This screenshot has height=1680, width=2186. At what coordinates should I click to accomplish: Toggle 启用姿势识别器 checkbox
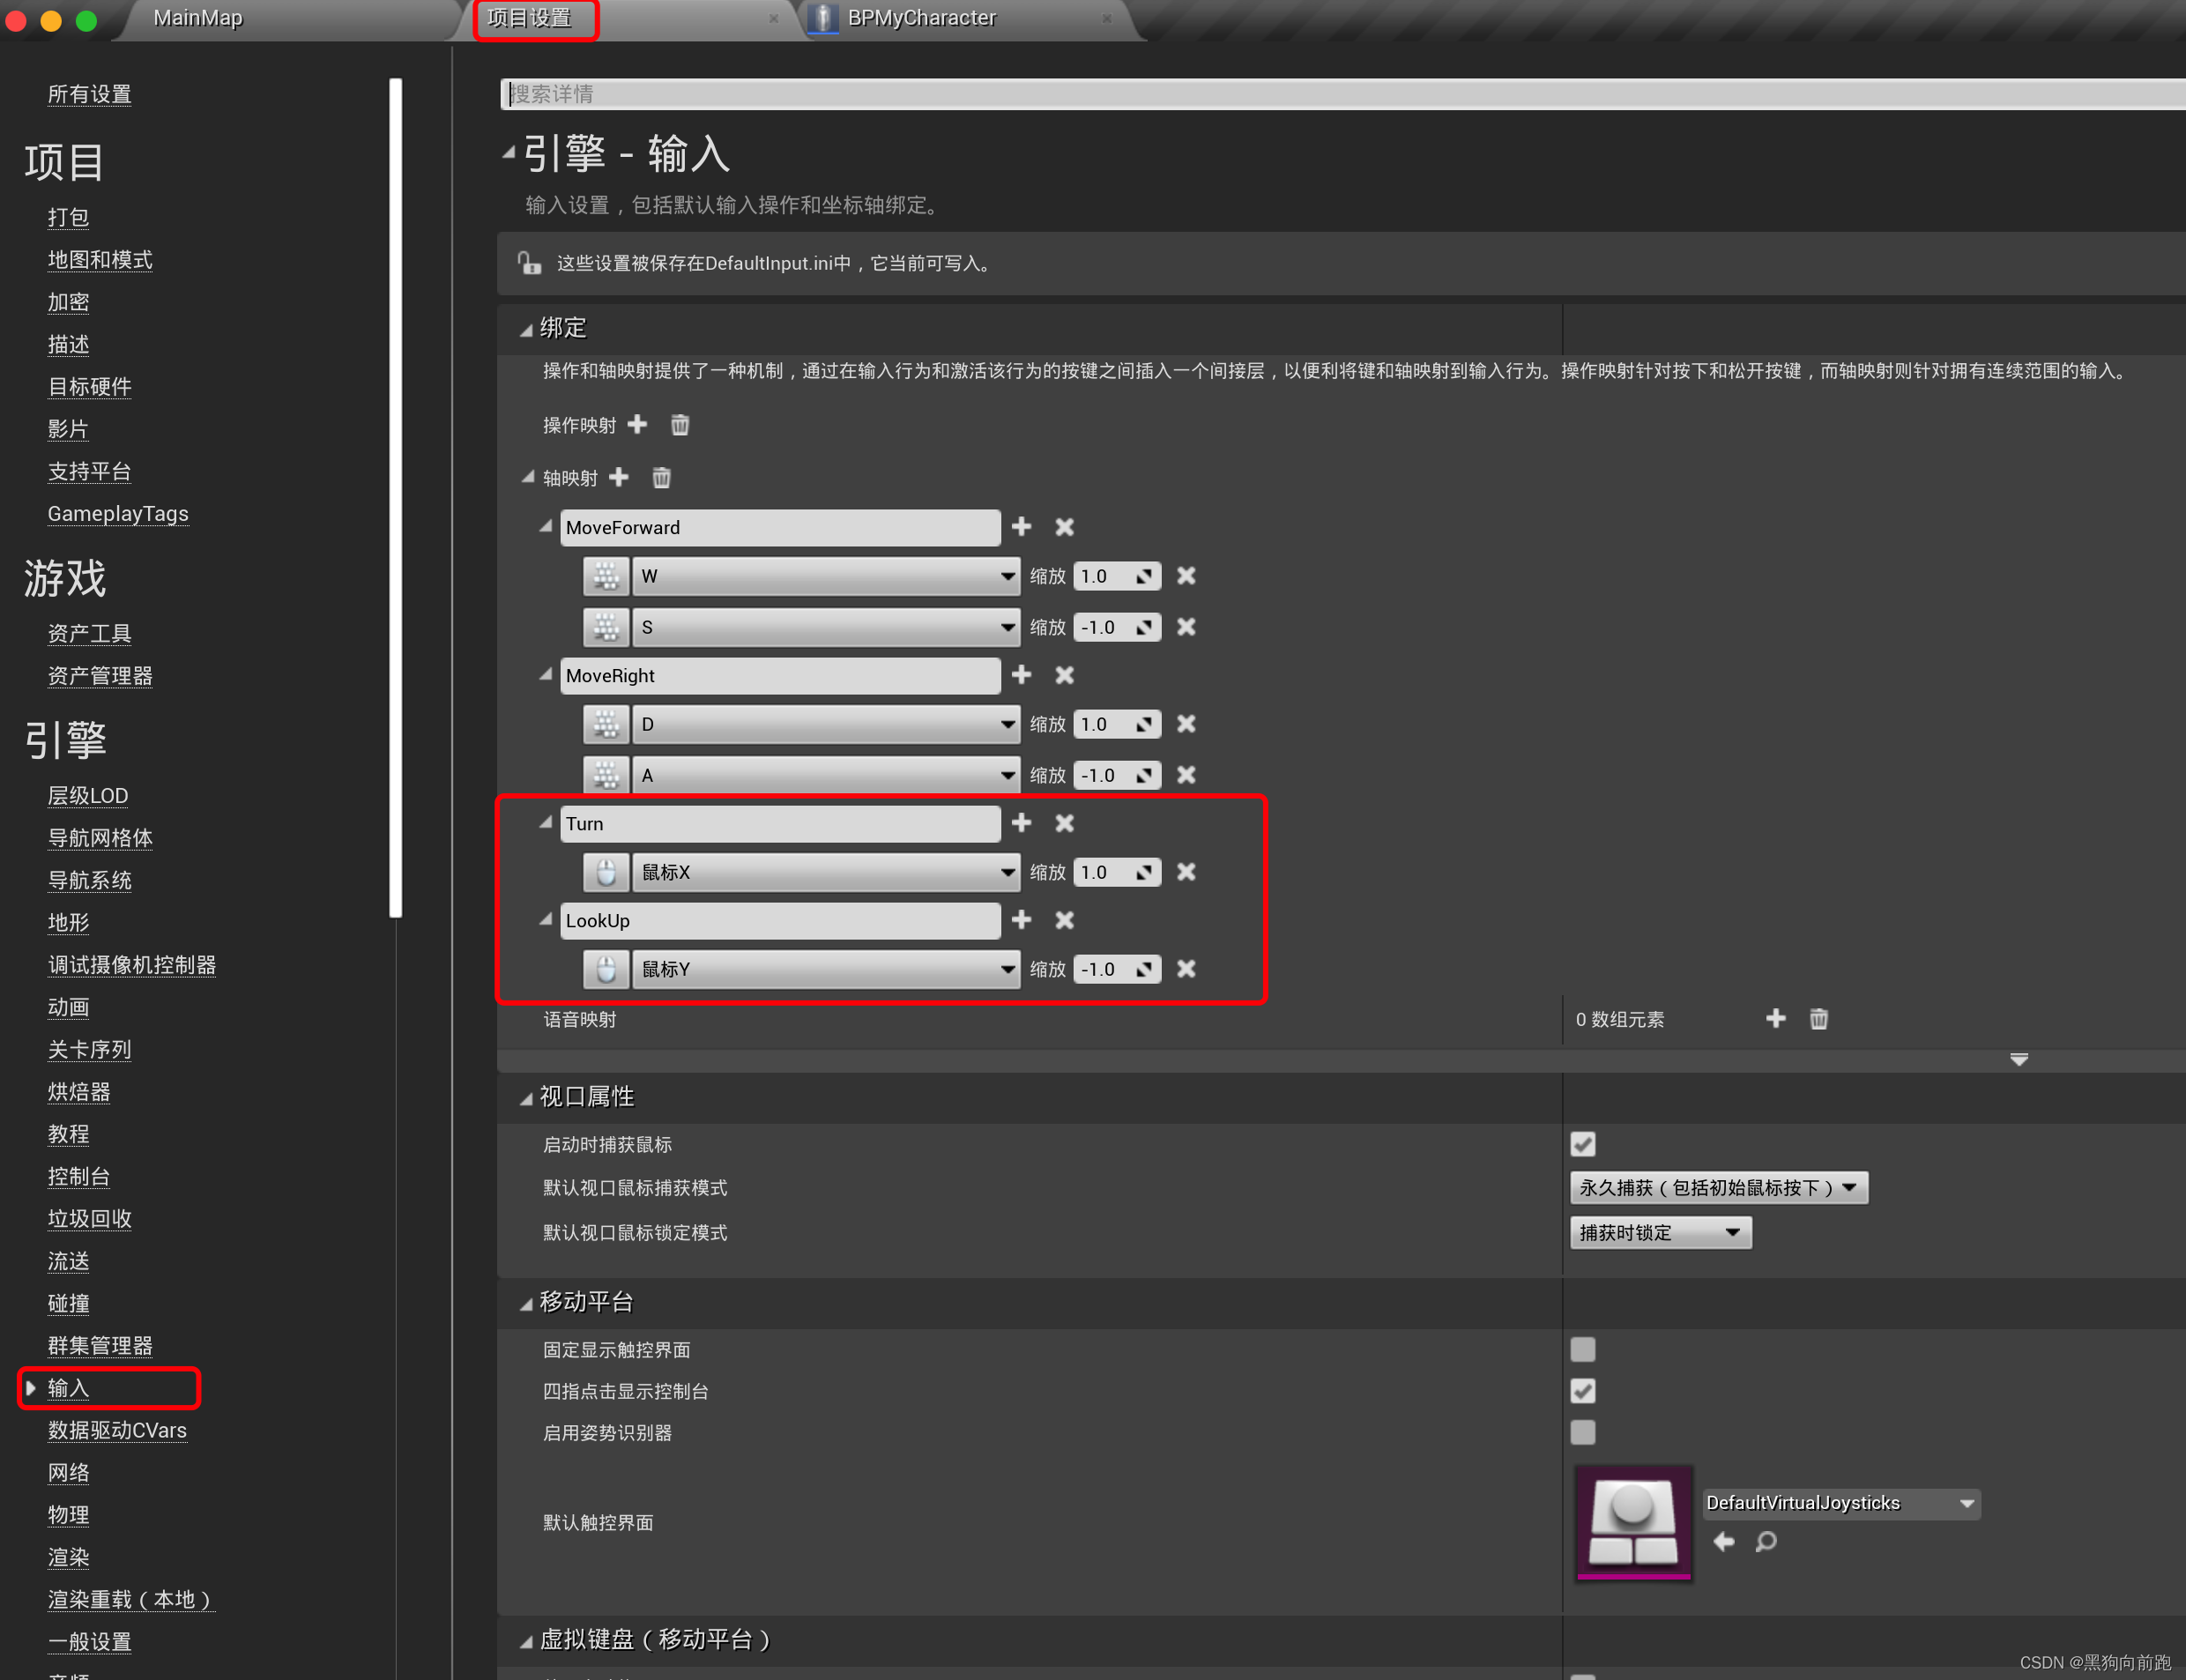pyautogui.click(x=1583, y=1432)
